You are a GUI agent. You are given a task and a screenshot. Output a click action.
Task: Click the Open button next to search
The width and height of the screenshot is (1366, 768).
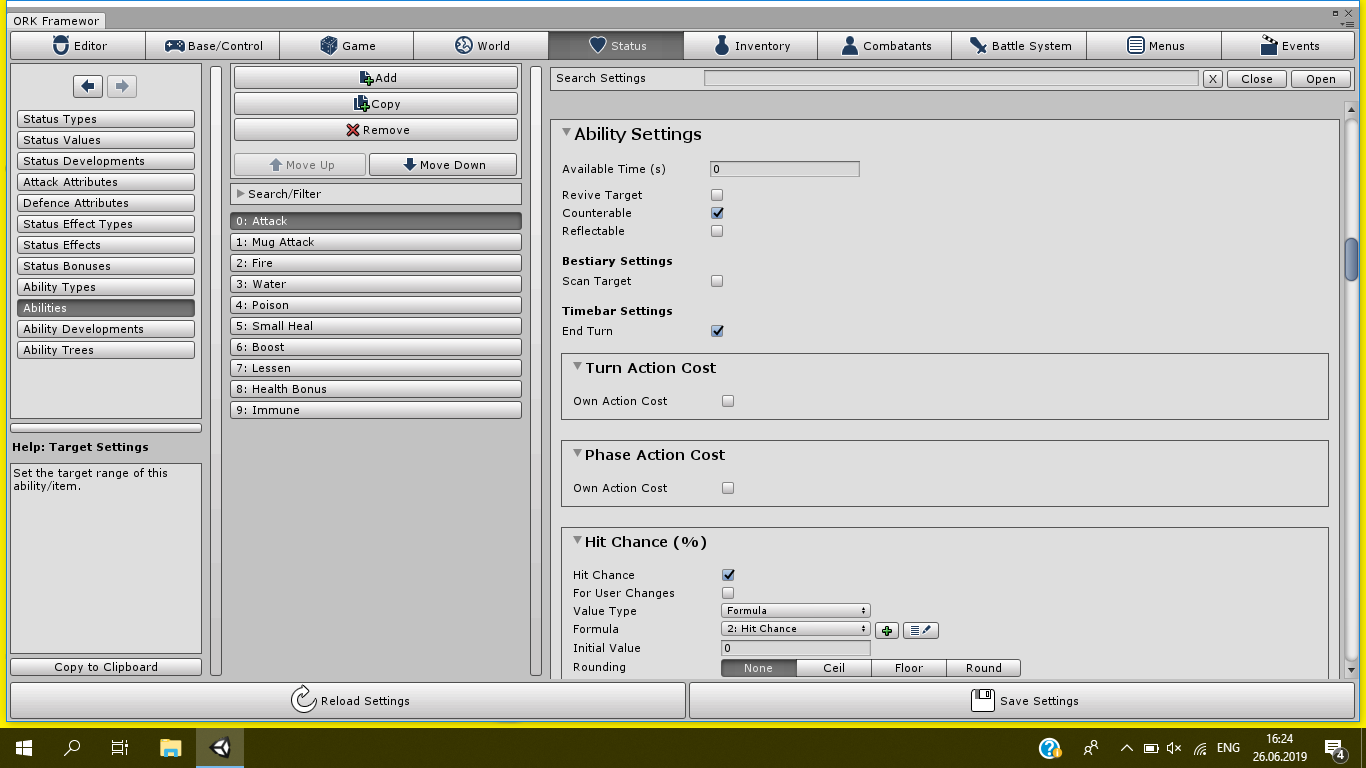[x=1320, y=79]
